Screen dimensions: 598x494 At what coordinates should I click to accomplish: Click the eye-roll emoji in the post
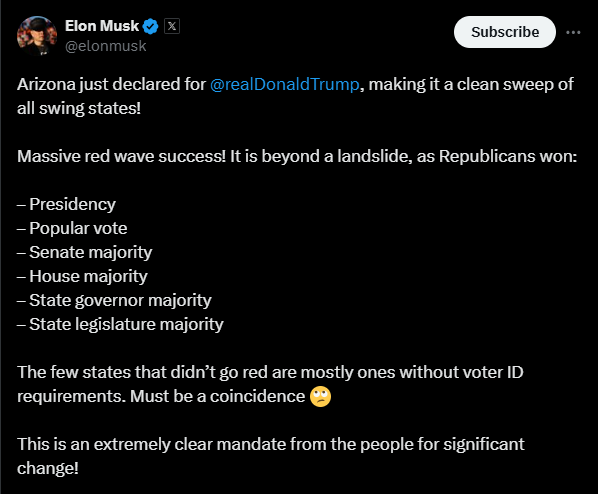click(x=320, y=397)
